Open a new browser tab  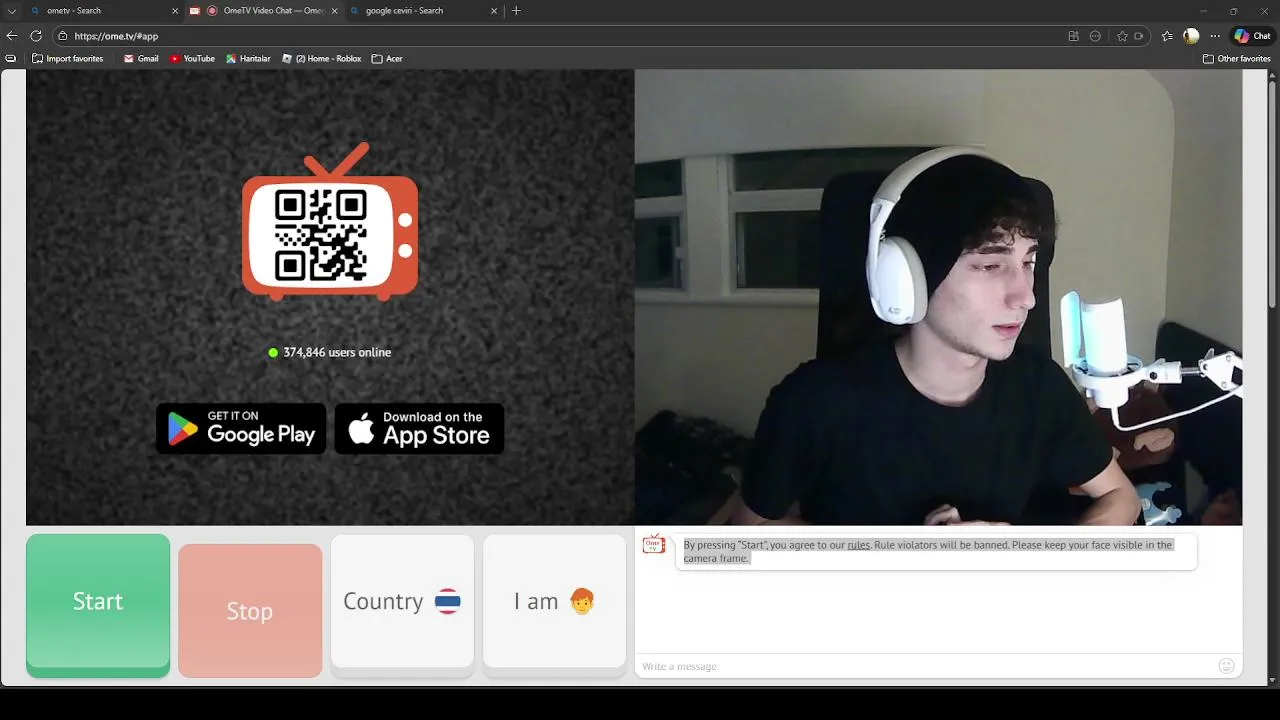tap(516, 11)
